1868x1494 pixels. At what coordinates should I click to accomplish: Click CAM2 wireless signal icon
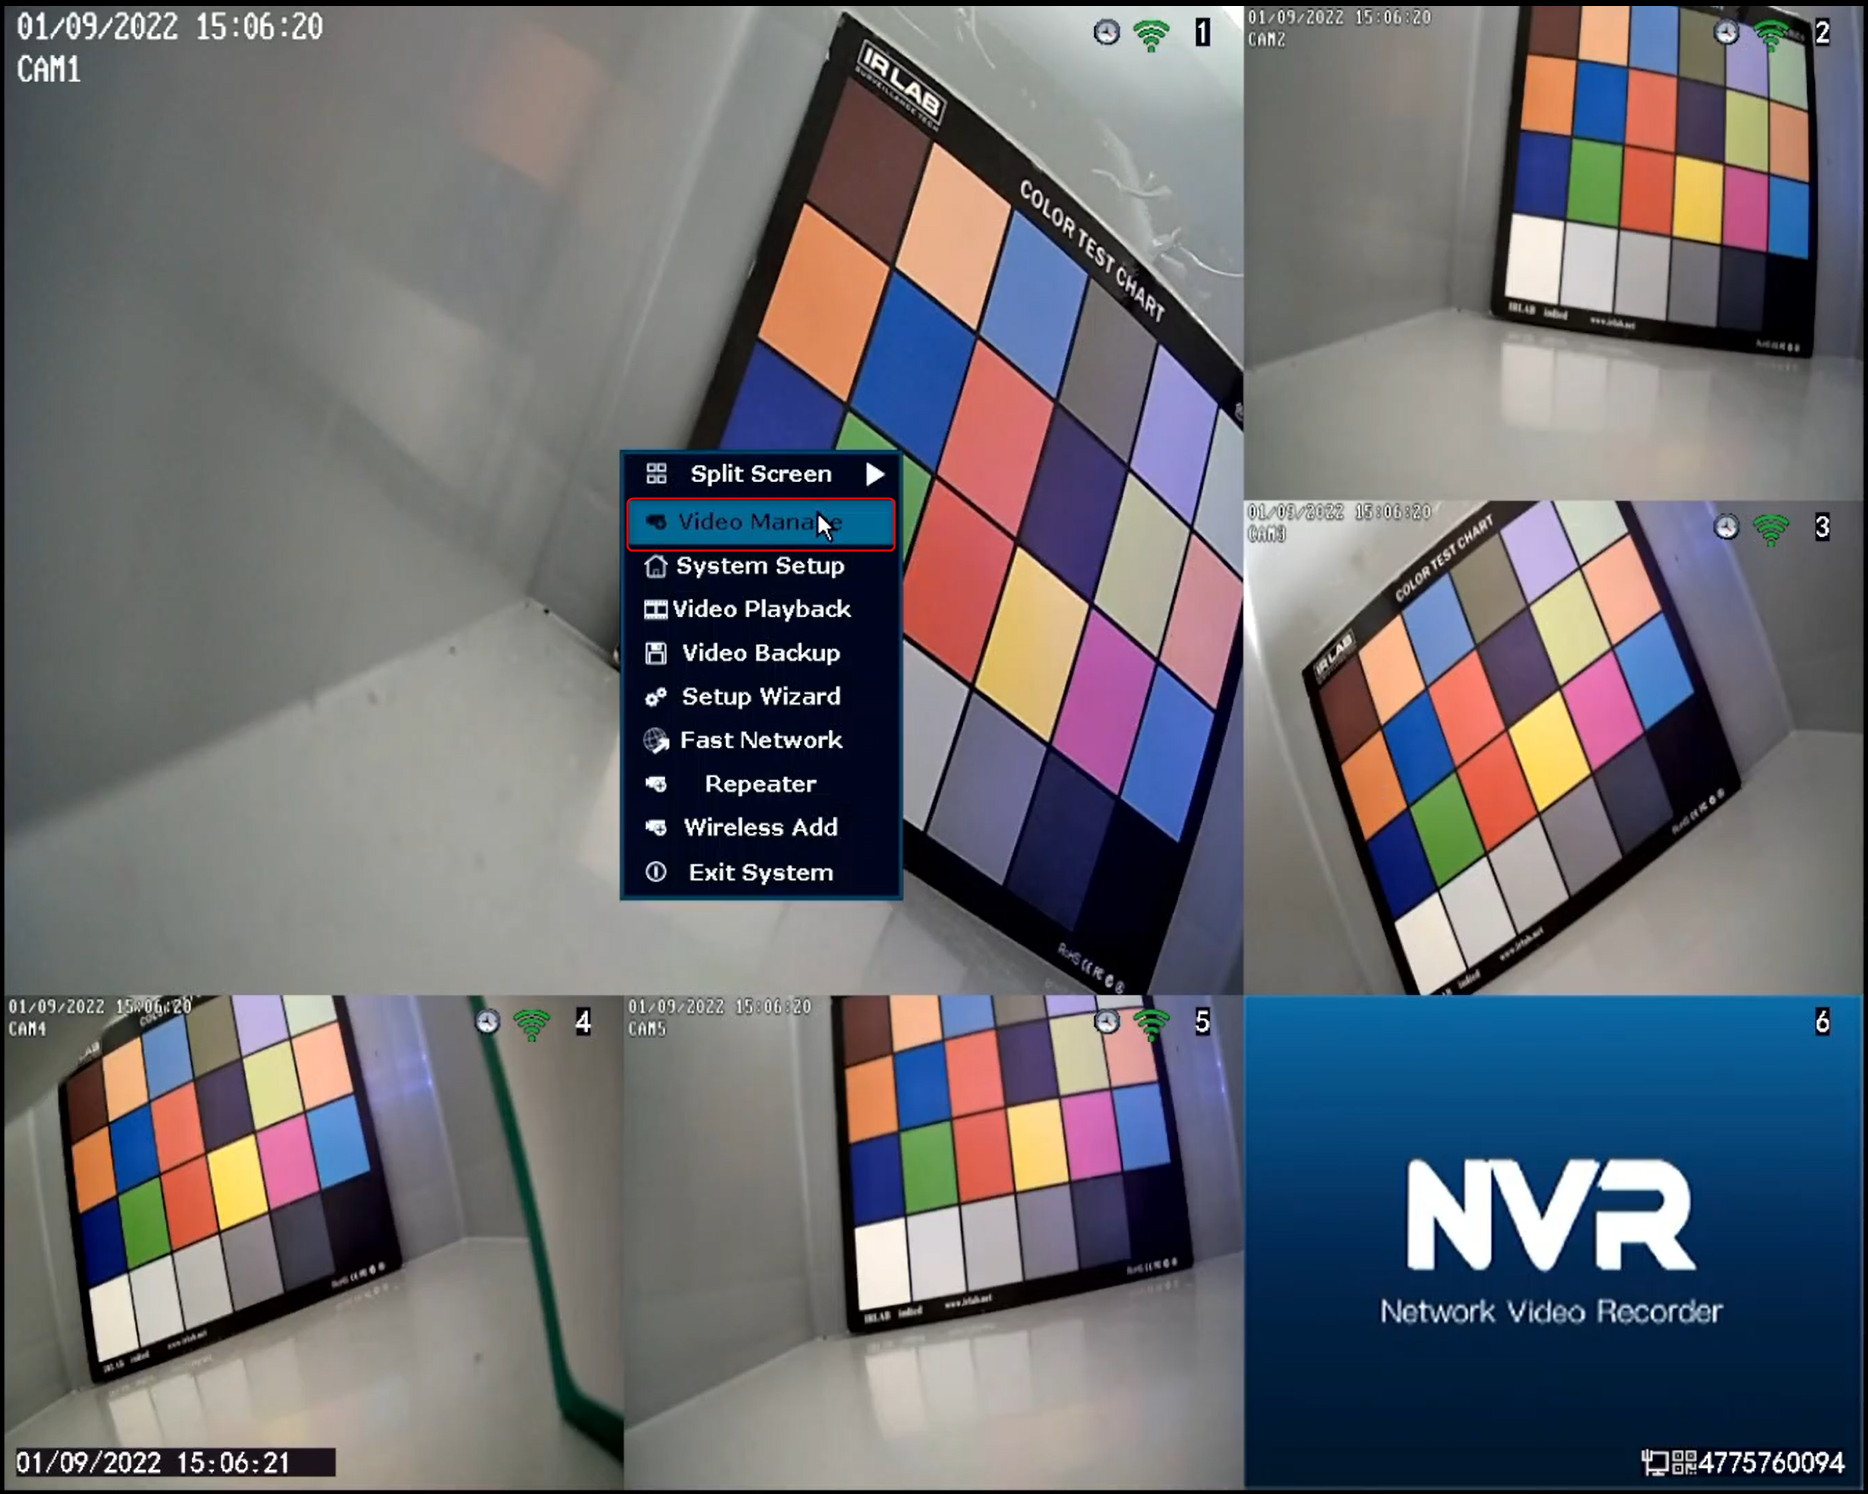pyautogui.click(x=1772, y=35)
